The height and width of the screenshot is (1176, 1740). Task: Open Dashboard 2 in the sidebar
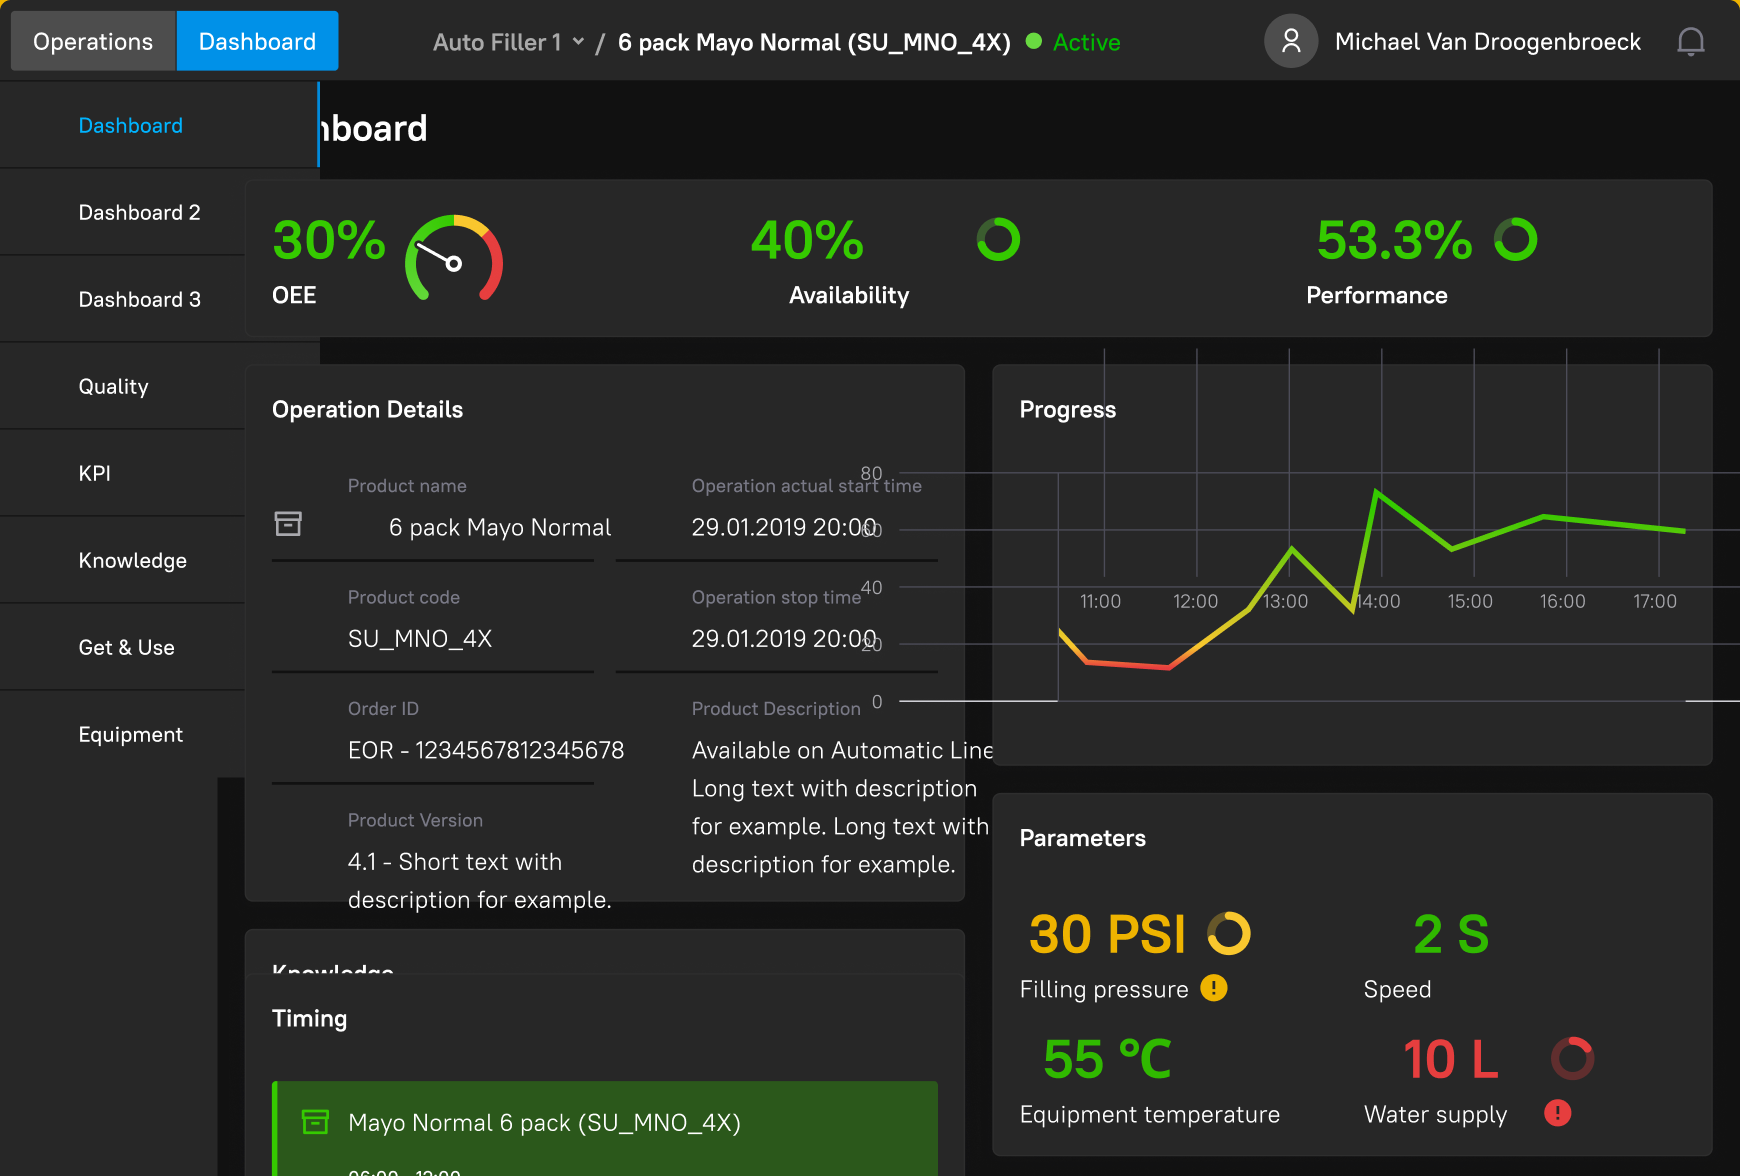(x=139, y=212)
